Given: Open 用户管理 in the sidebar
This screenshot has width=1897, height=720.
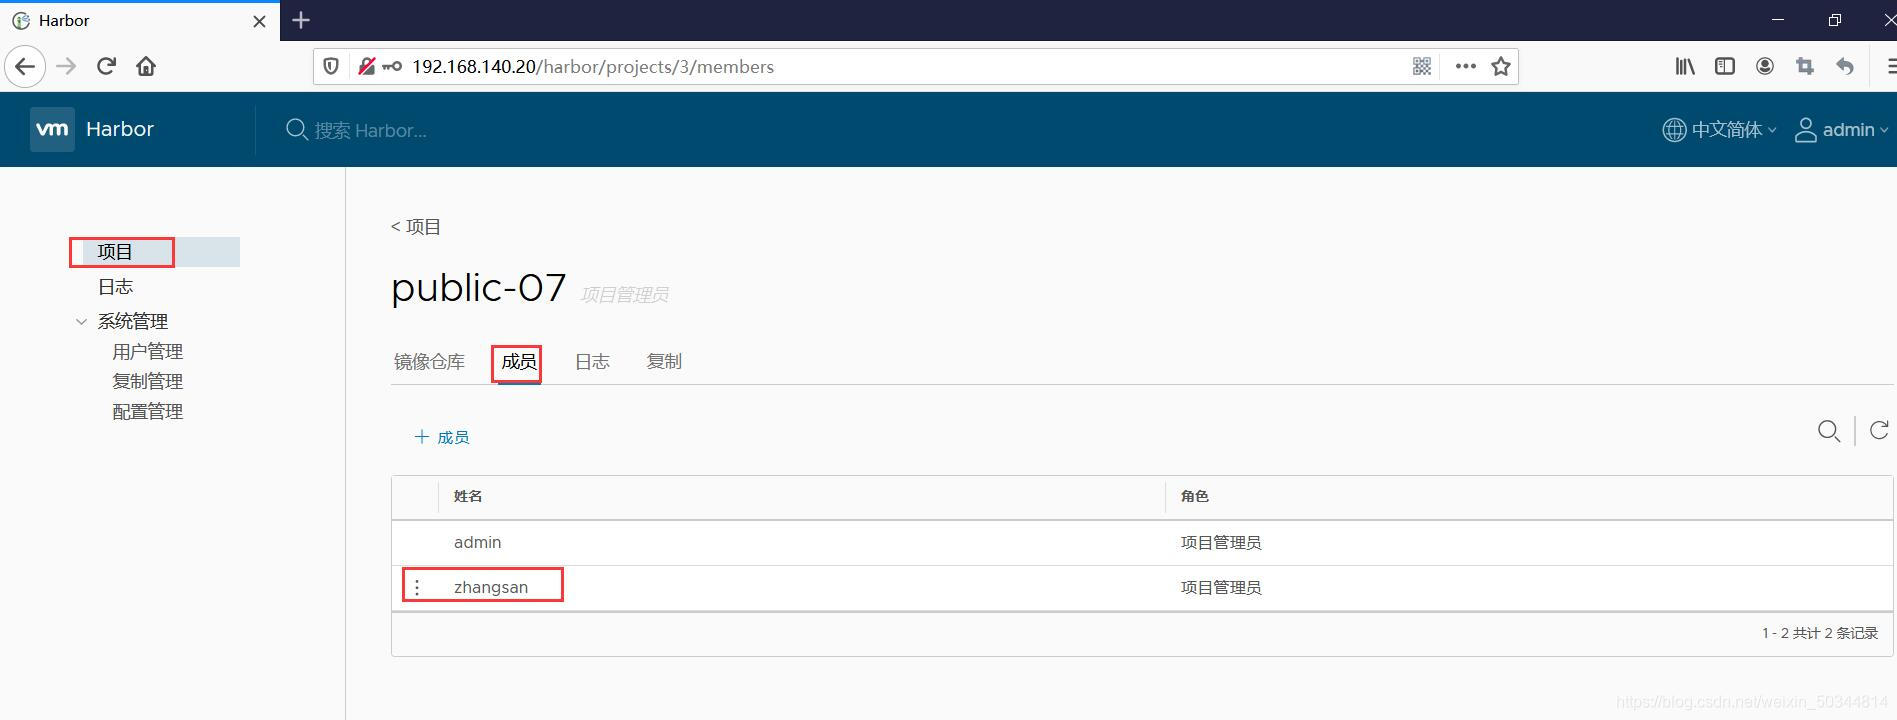Looking at the screenshot, I should (147, 352).
